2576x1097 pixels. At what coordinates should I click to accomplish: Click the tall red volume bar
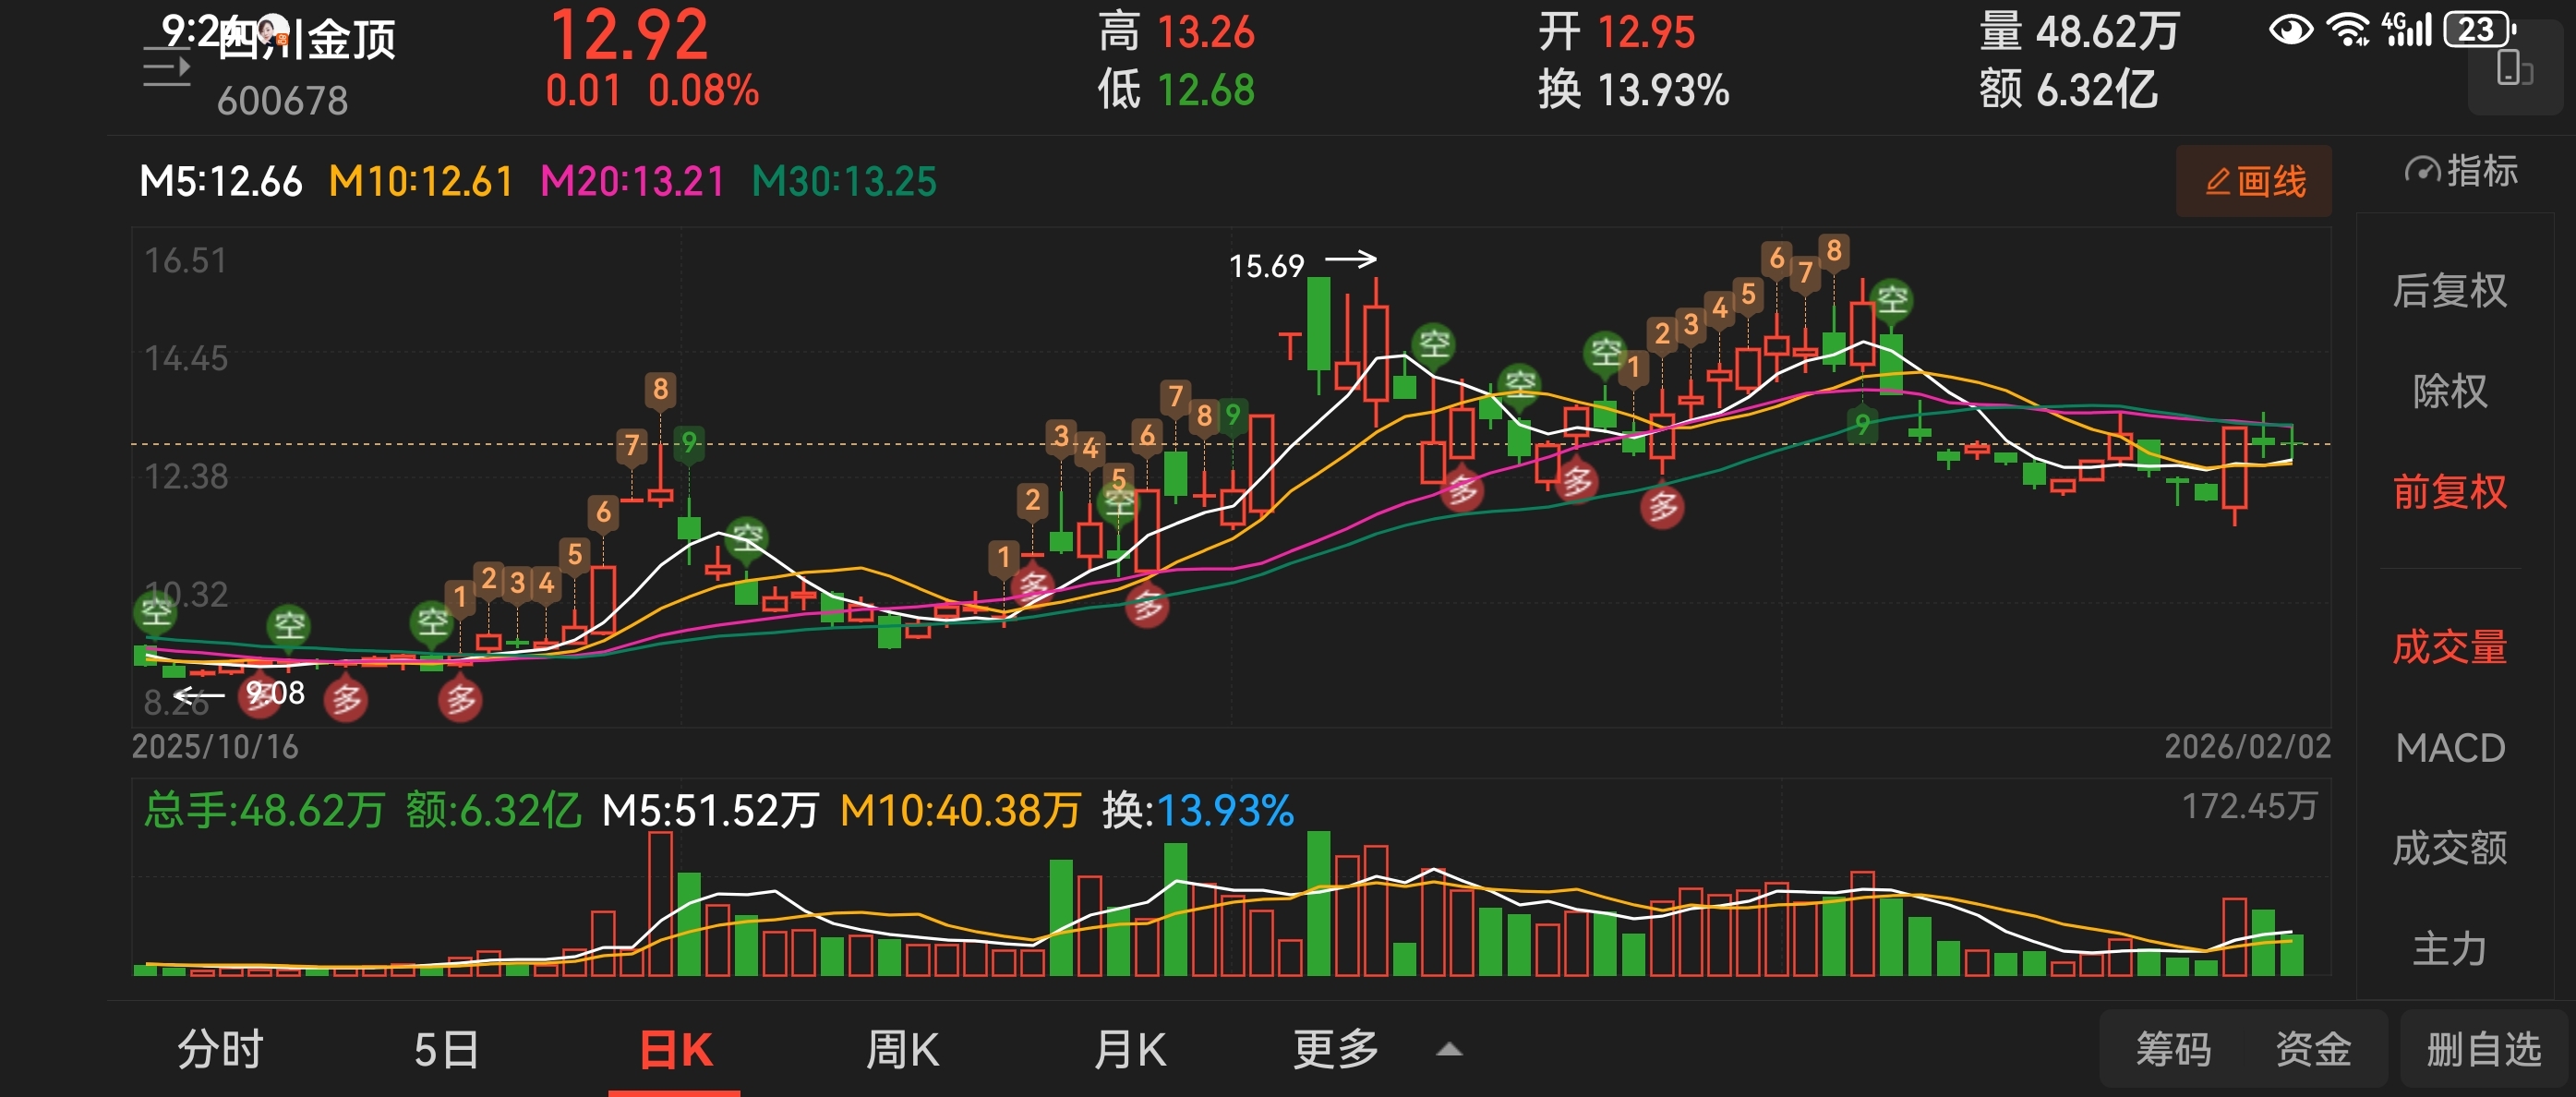[x=660, y=903]
